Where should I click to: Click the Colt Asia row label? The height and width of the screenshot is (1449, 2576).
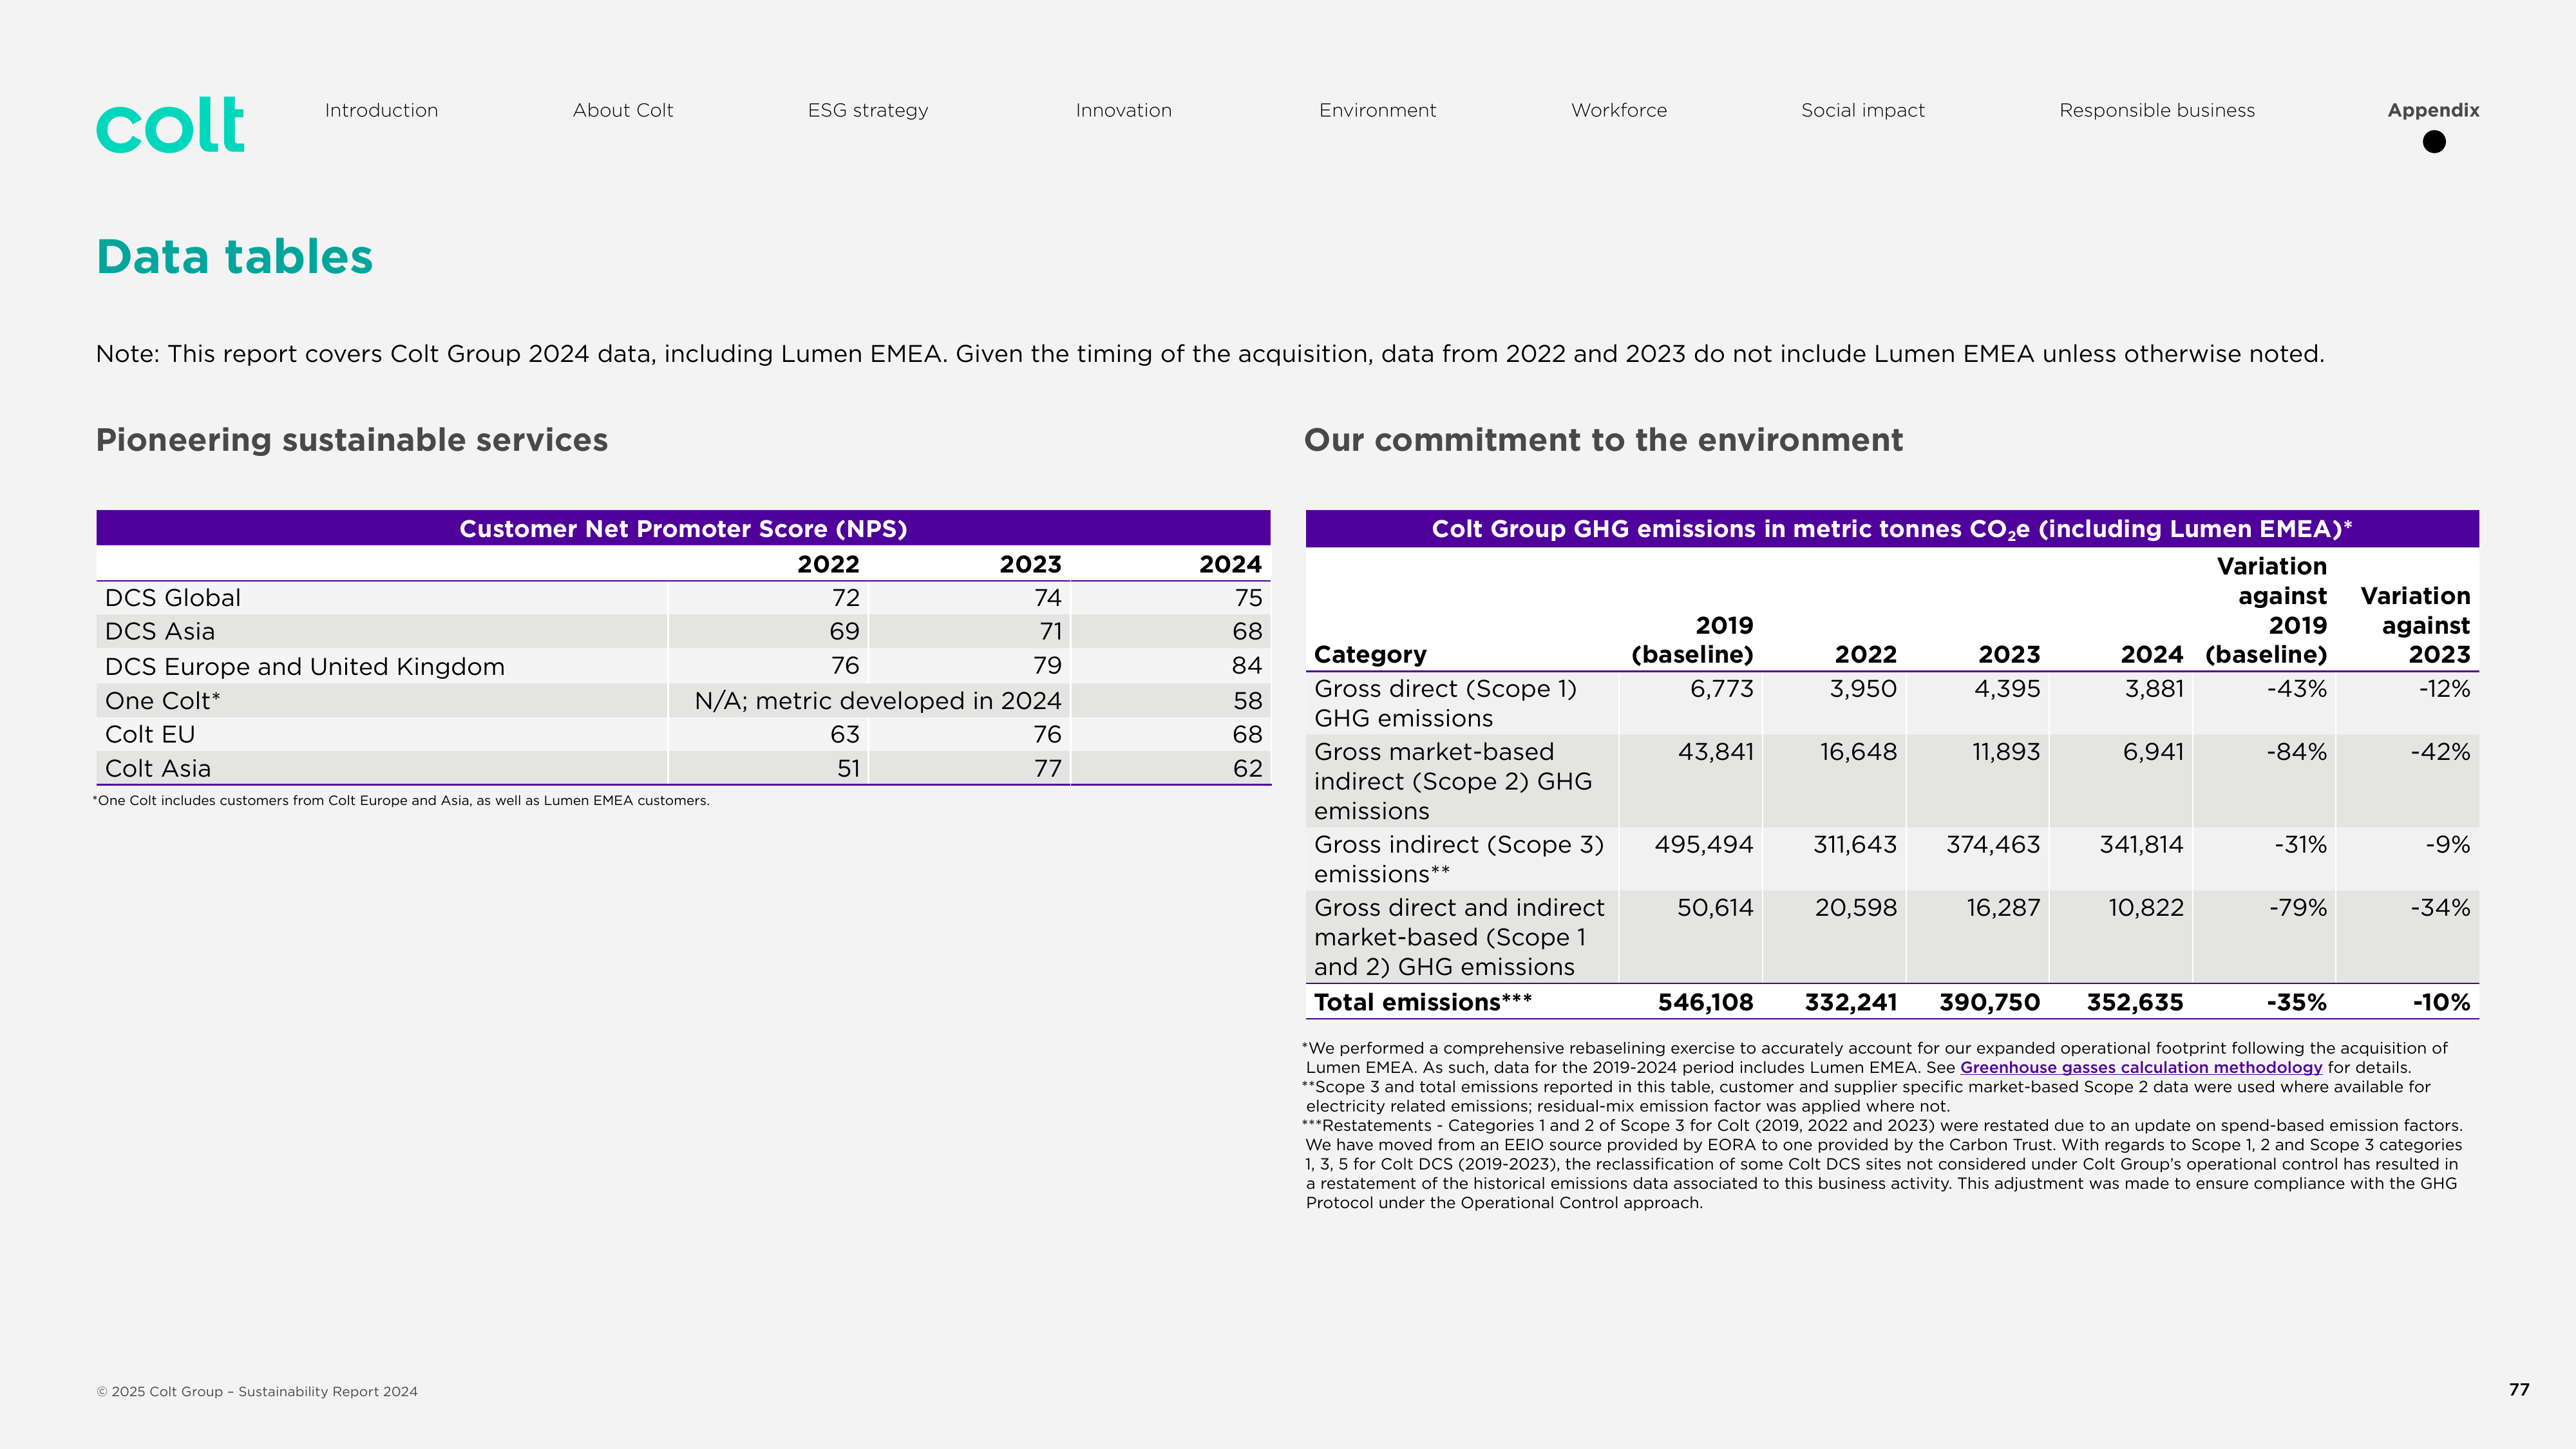coord(158,769)
